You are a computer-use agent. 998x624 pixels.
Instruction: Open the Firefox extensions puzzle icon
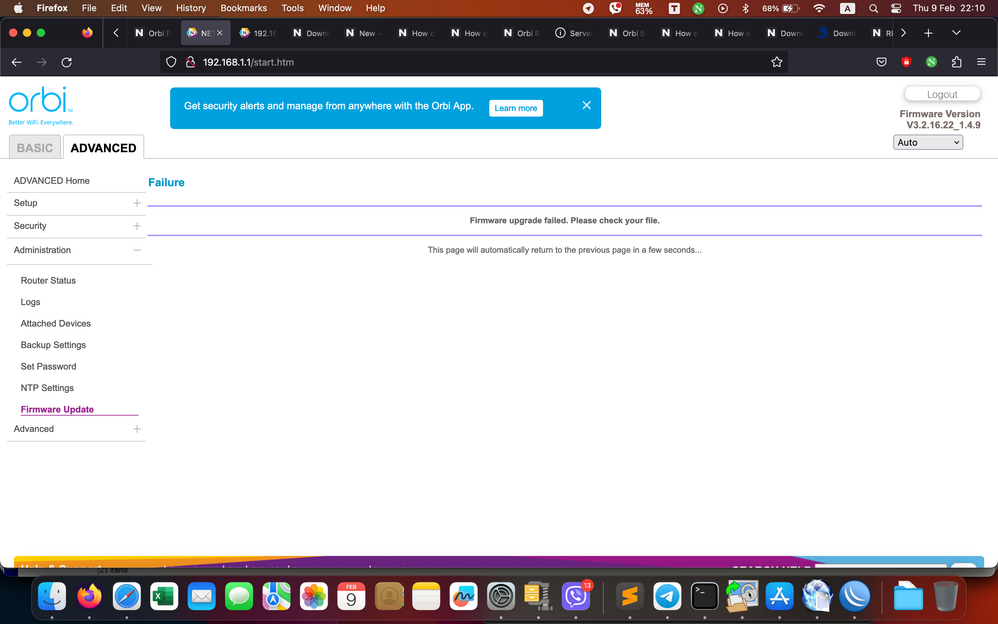point(956,62)
